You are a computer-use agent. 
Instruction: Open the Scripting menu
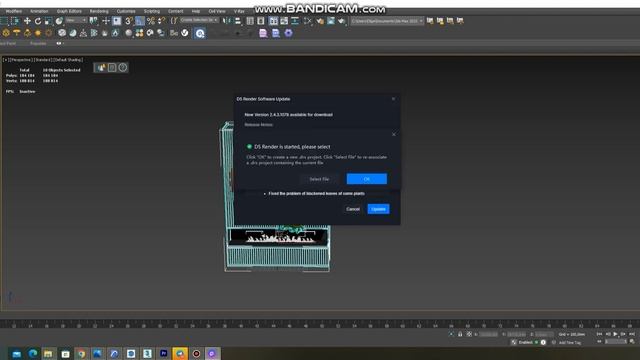click(152, 11)
